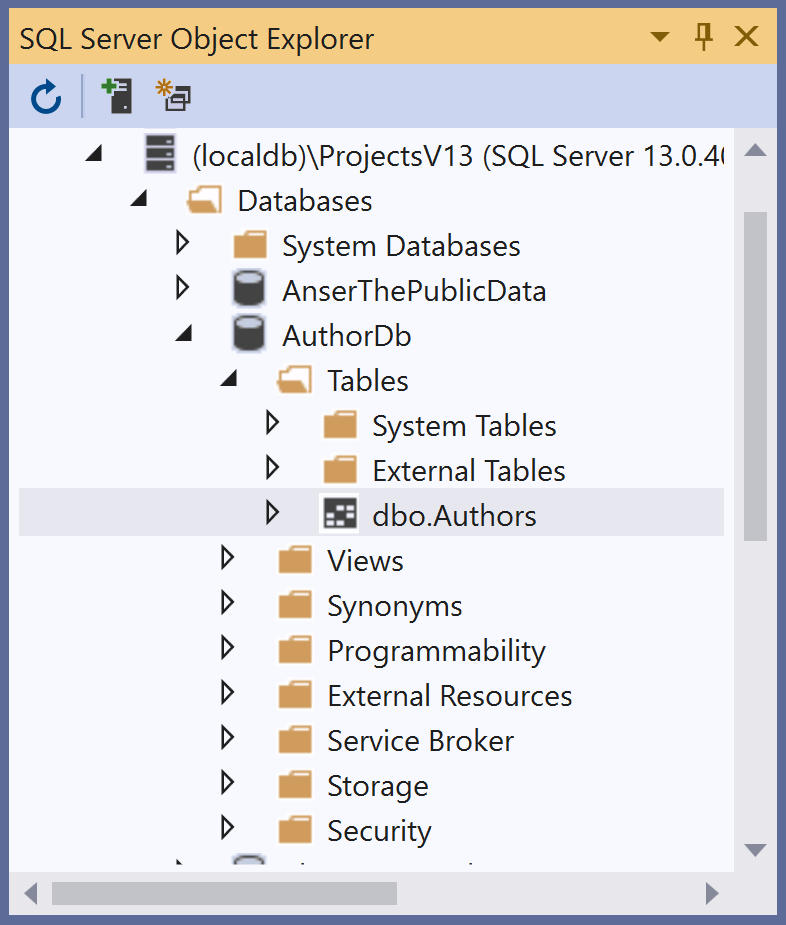Click the Security folder icon
Image resolution: width=786 pixels, height=925 pixels.
295,829
